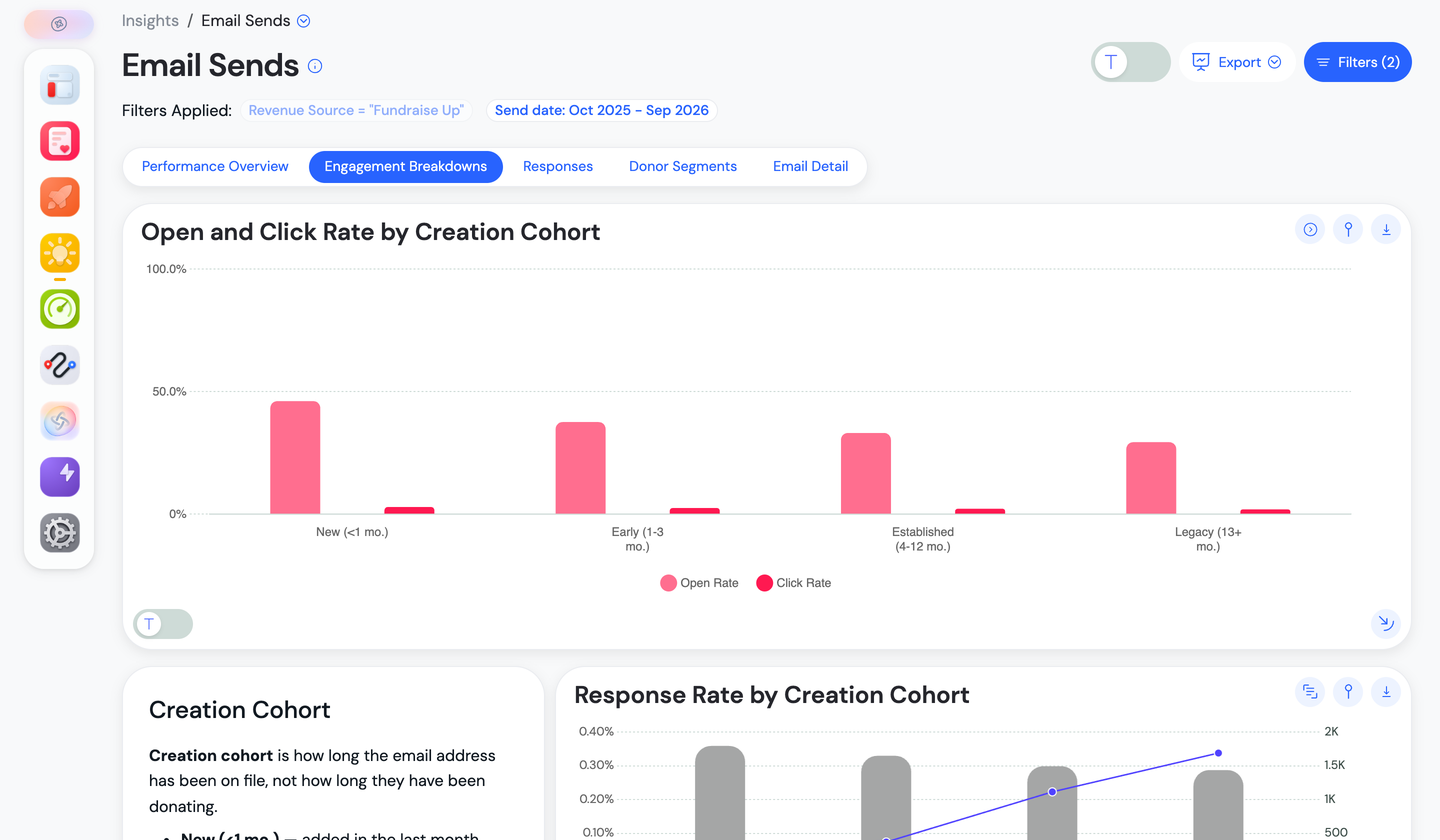
Task: Open the orange rocket icon in sidebar
Action: click(60, 197)
